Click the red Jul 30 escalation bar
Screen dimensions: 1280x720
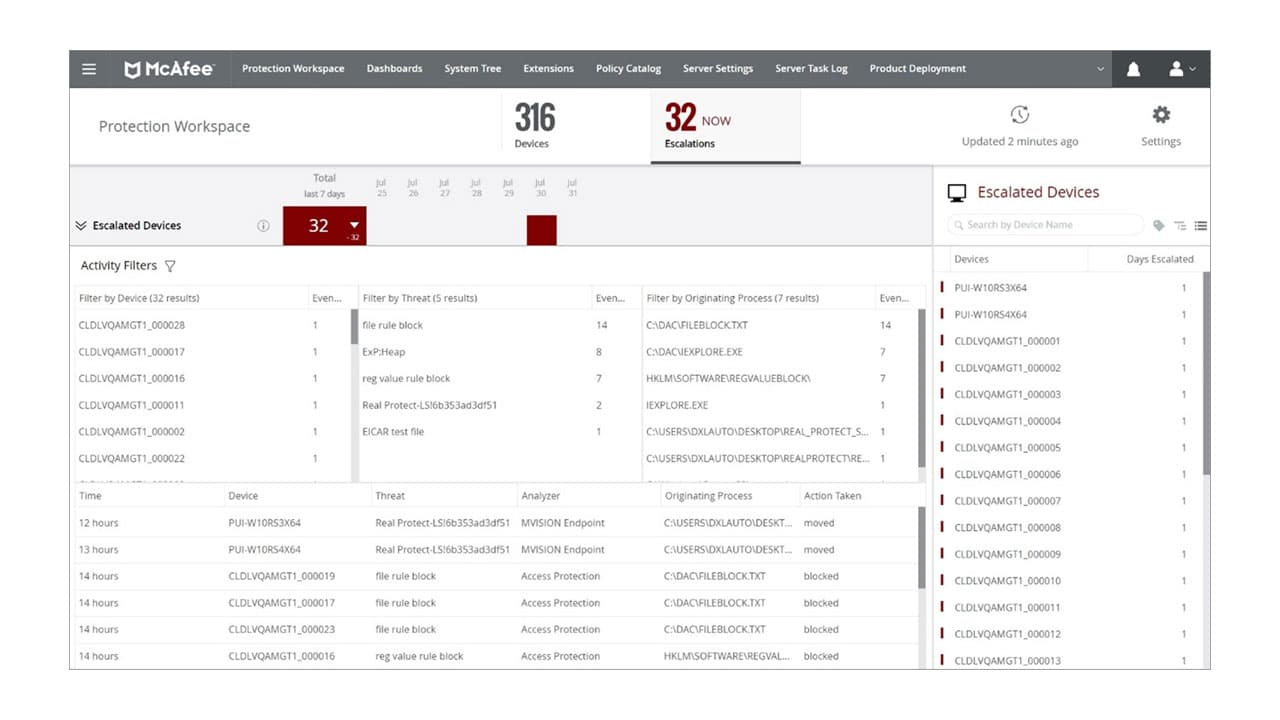541,230
